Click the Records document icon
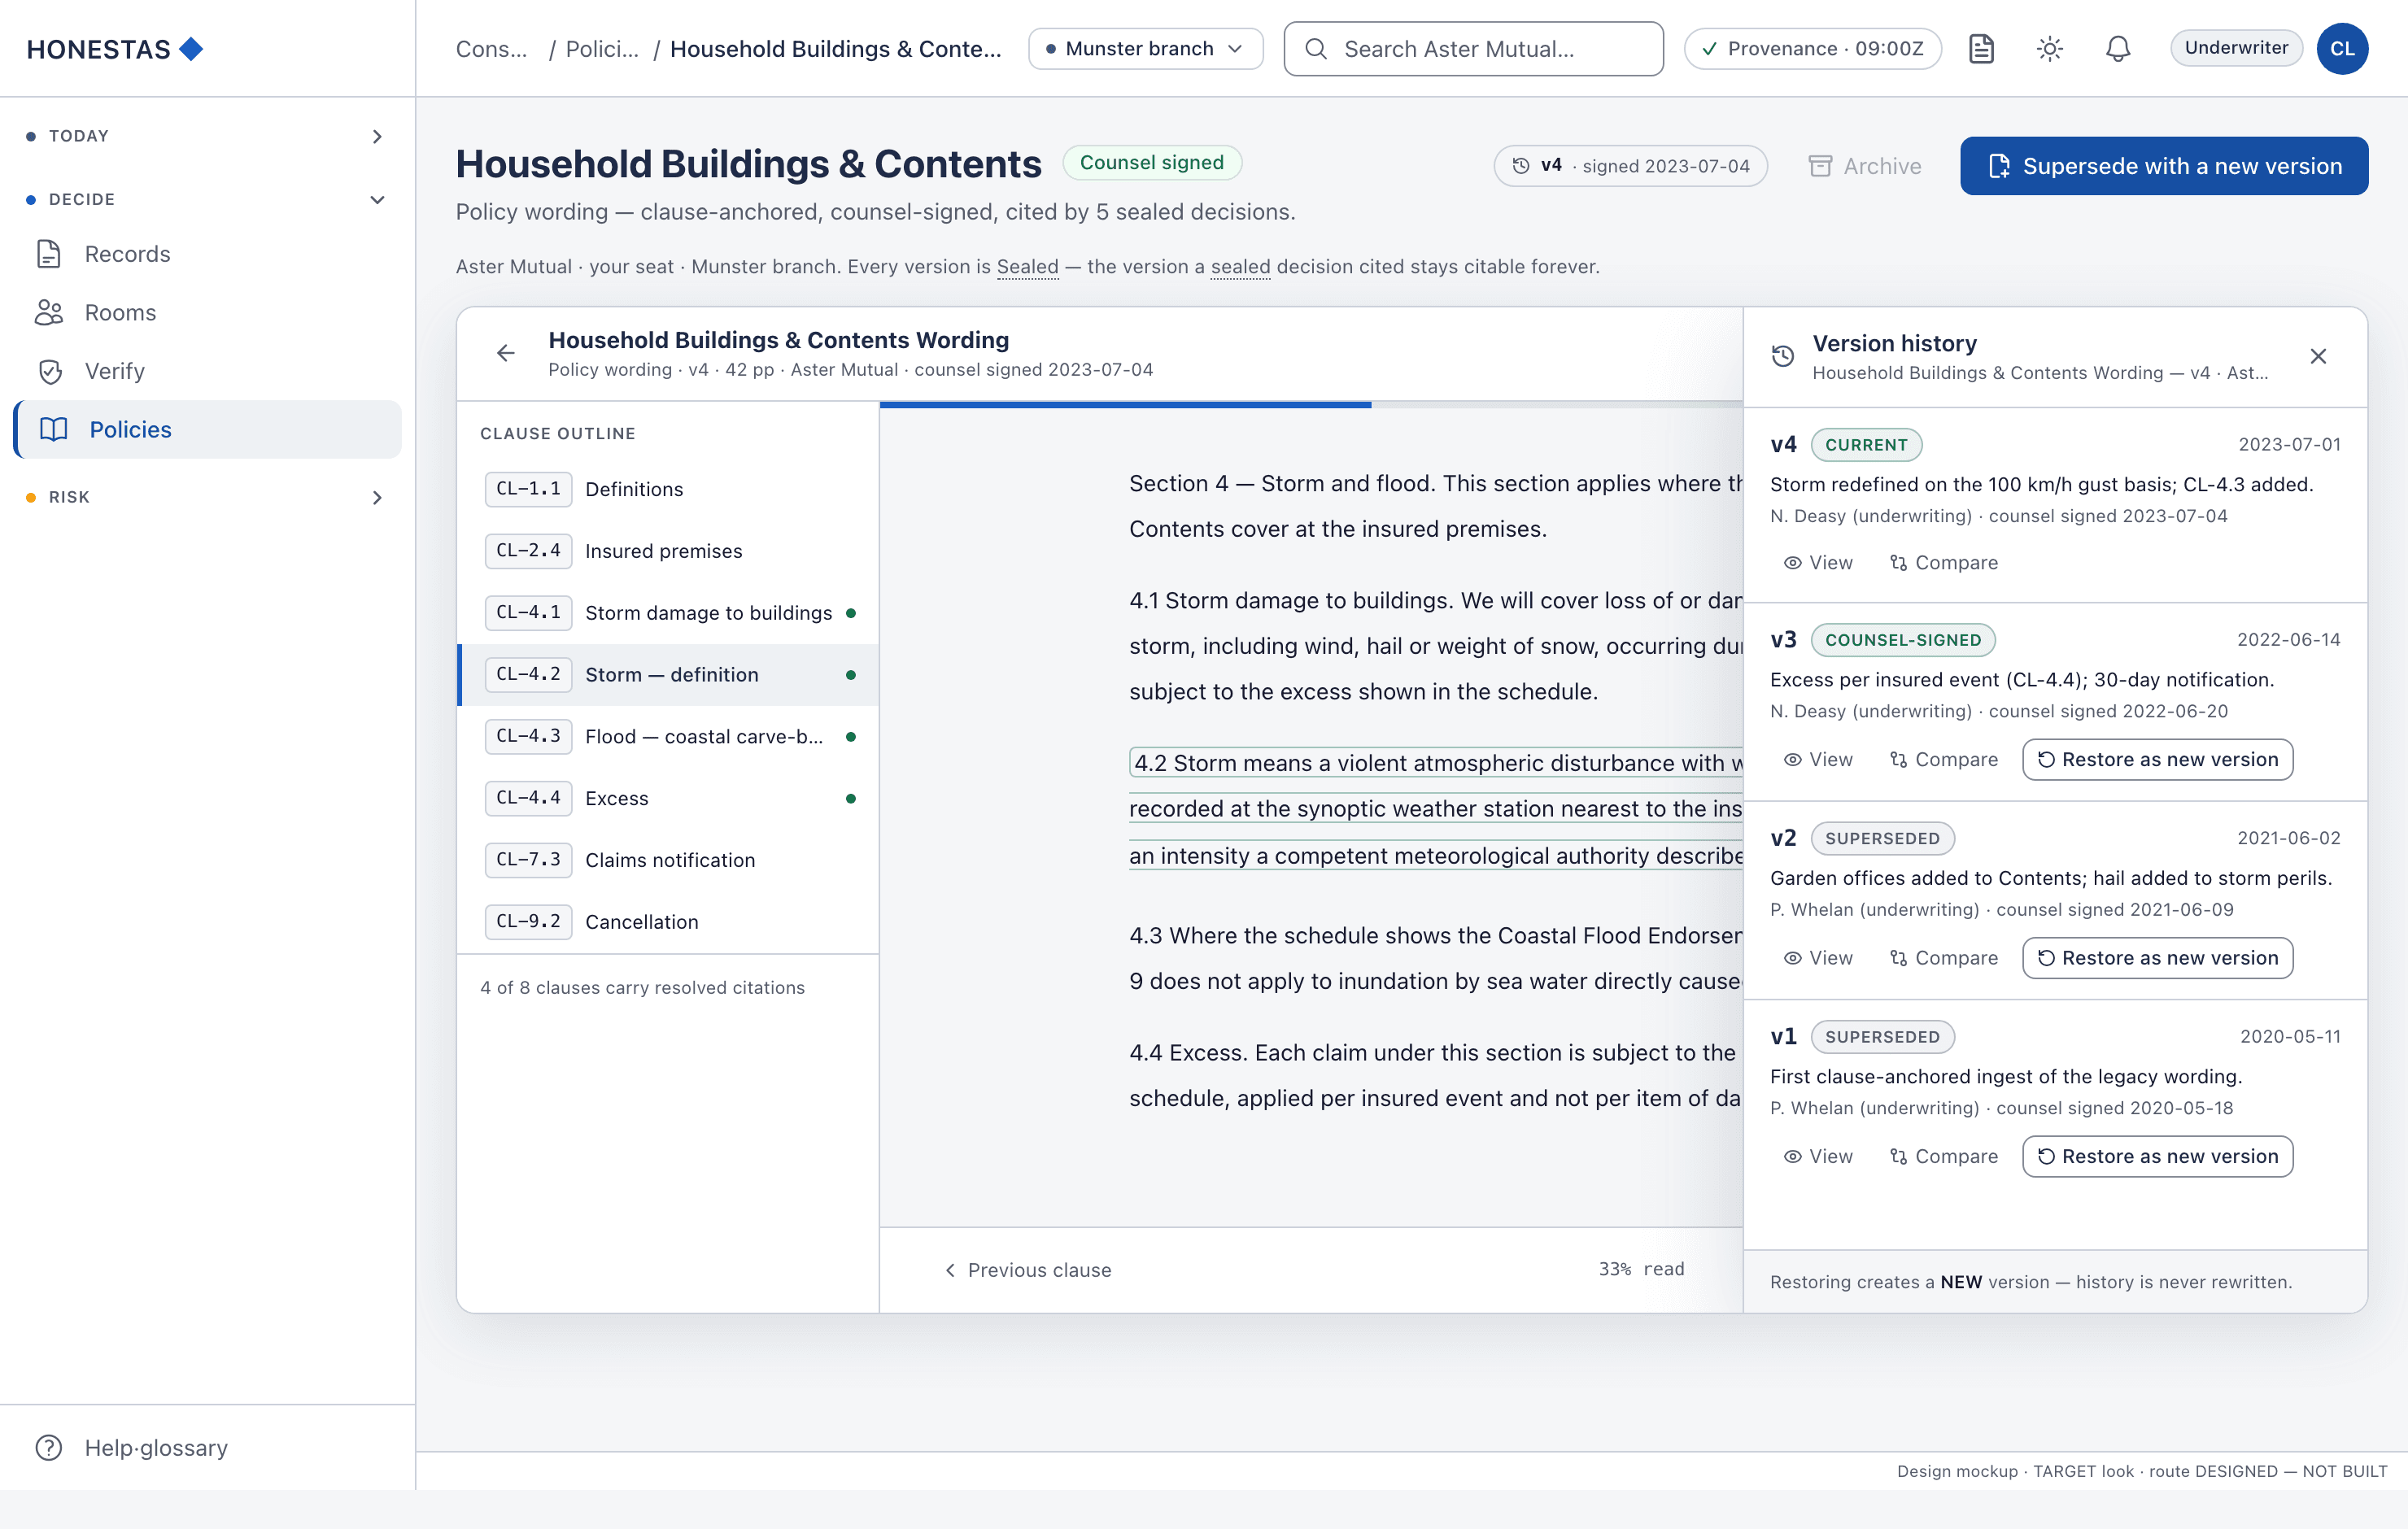The width and height of the screenshot is (2408, 1529). [49, 254]
